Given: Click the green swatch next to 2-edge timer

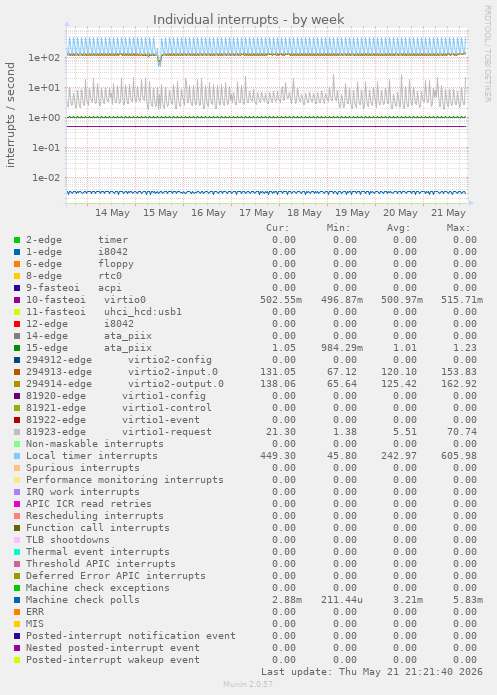Looking at the screenshot, I should [x=17, y=240].
